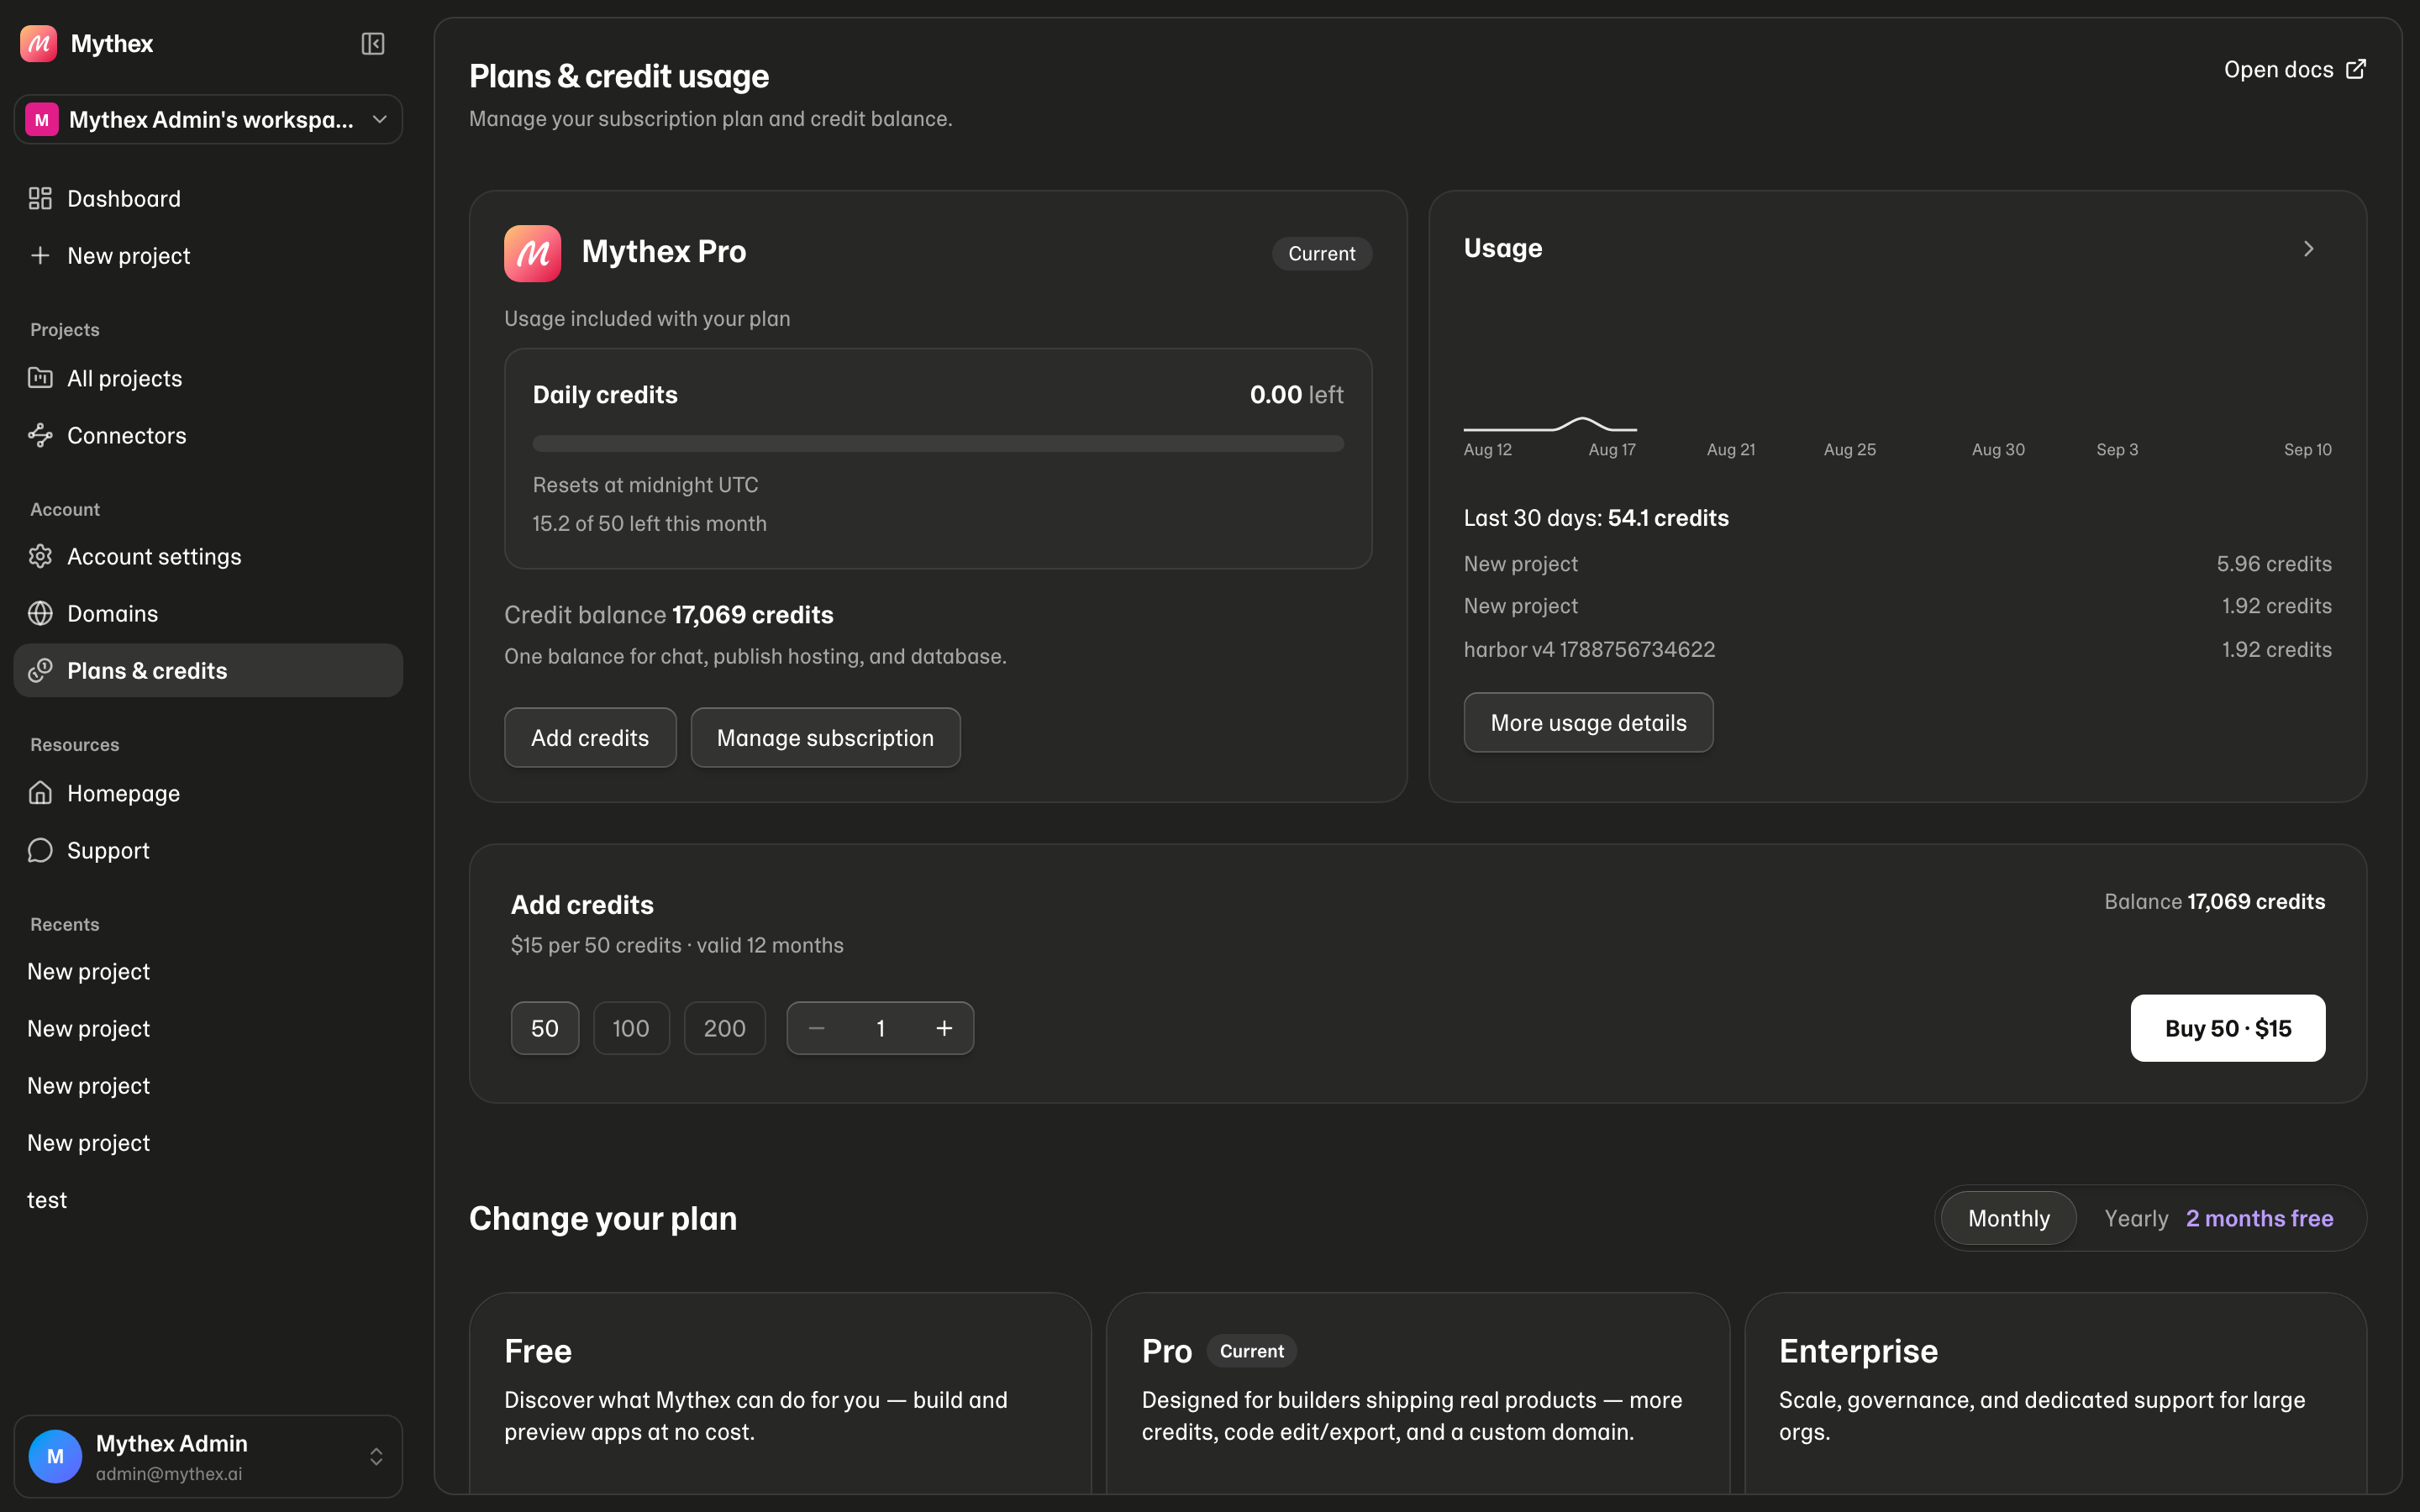2420x1512 pixels.
Task: Open the Open docs link
Action: [2295, 69]
